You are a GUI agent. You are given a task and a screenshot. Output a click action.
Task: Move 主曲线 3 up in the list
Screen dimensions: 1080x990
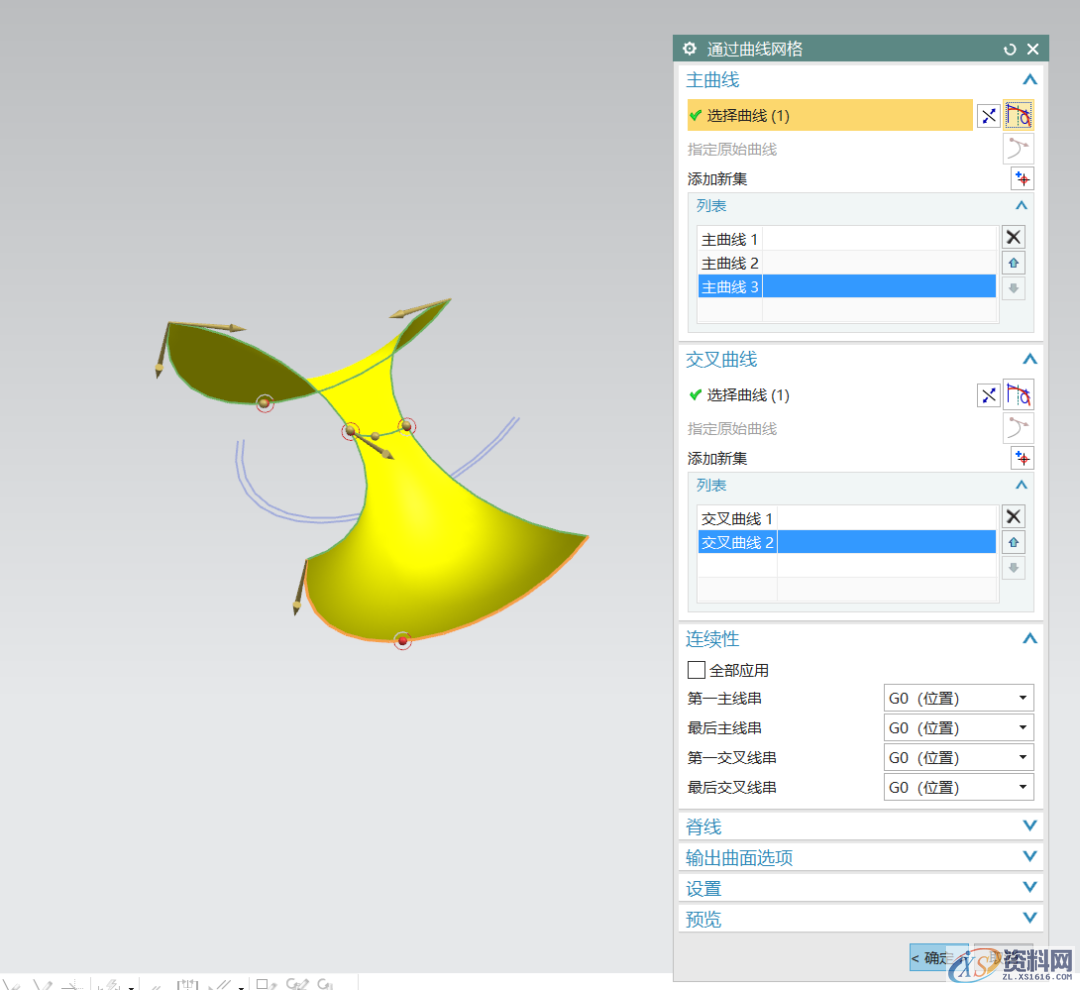coord(1013,263)
